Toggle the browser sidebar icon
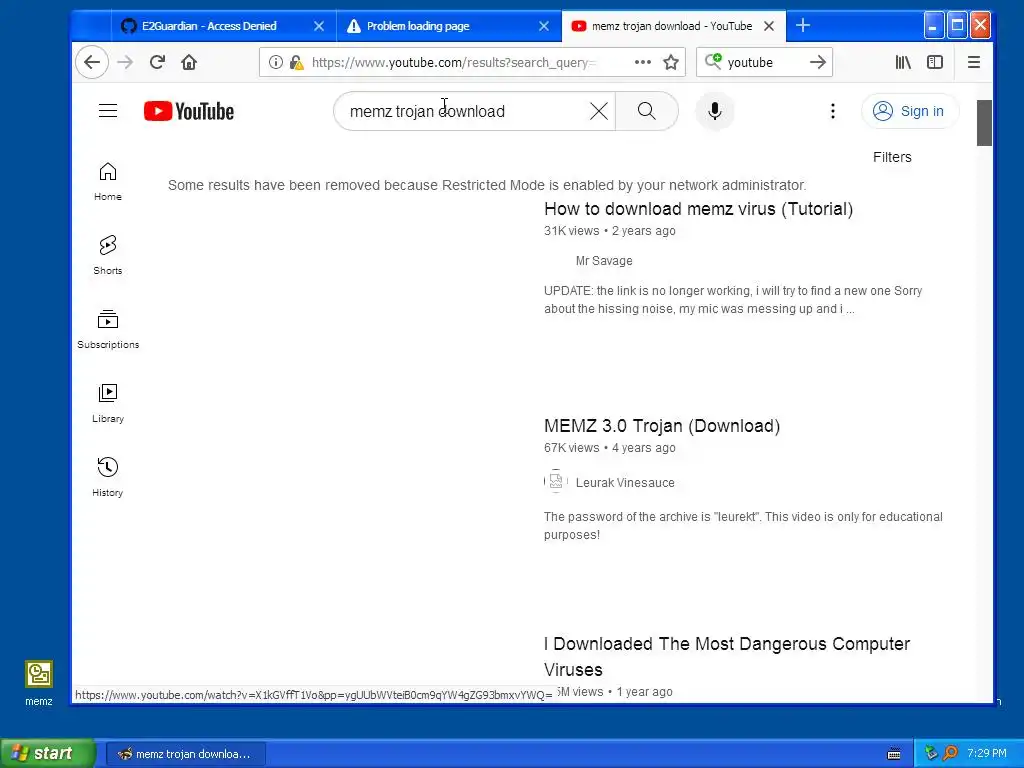1024x768 pixels. (x=935, y=63)
